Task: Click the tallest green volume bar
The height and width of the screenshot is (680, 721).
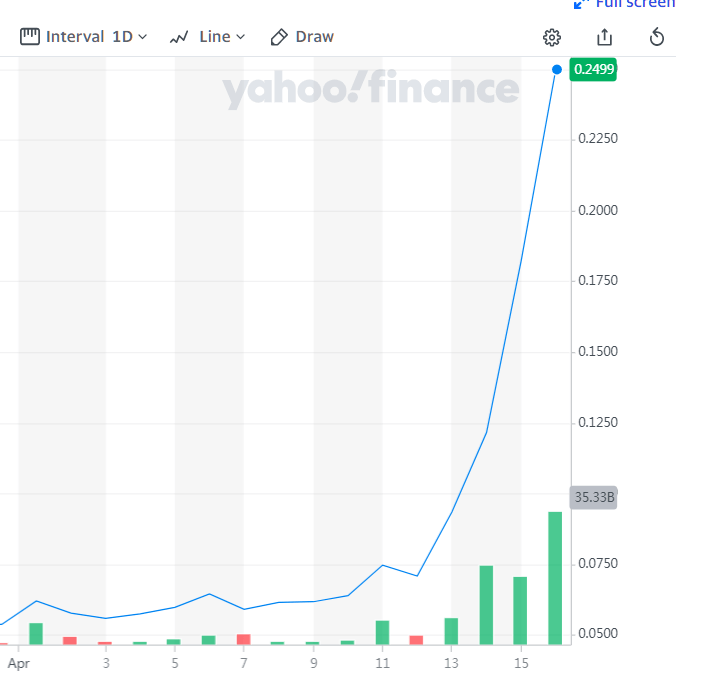Action: click(554, 578)
